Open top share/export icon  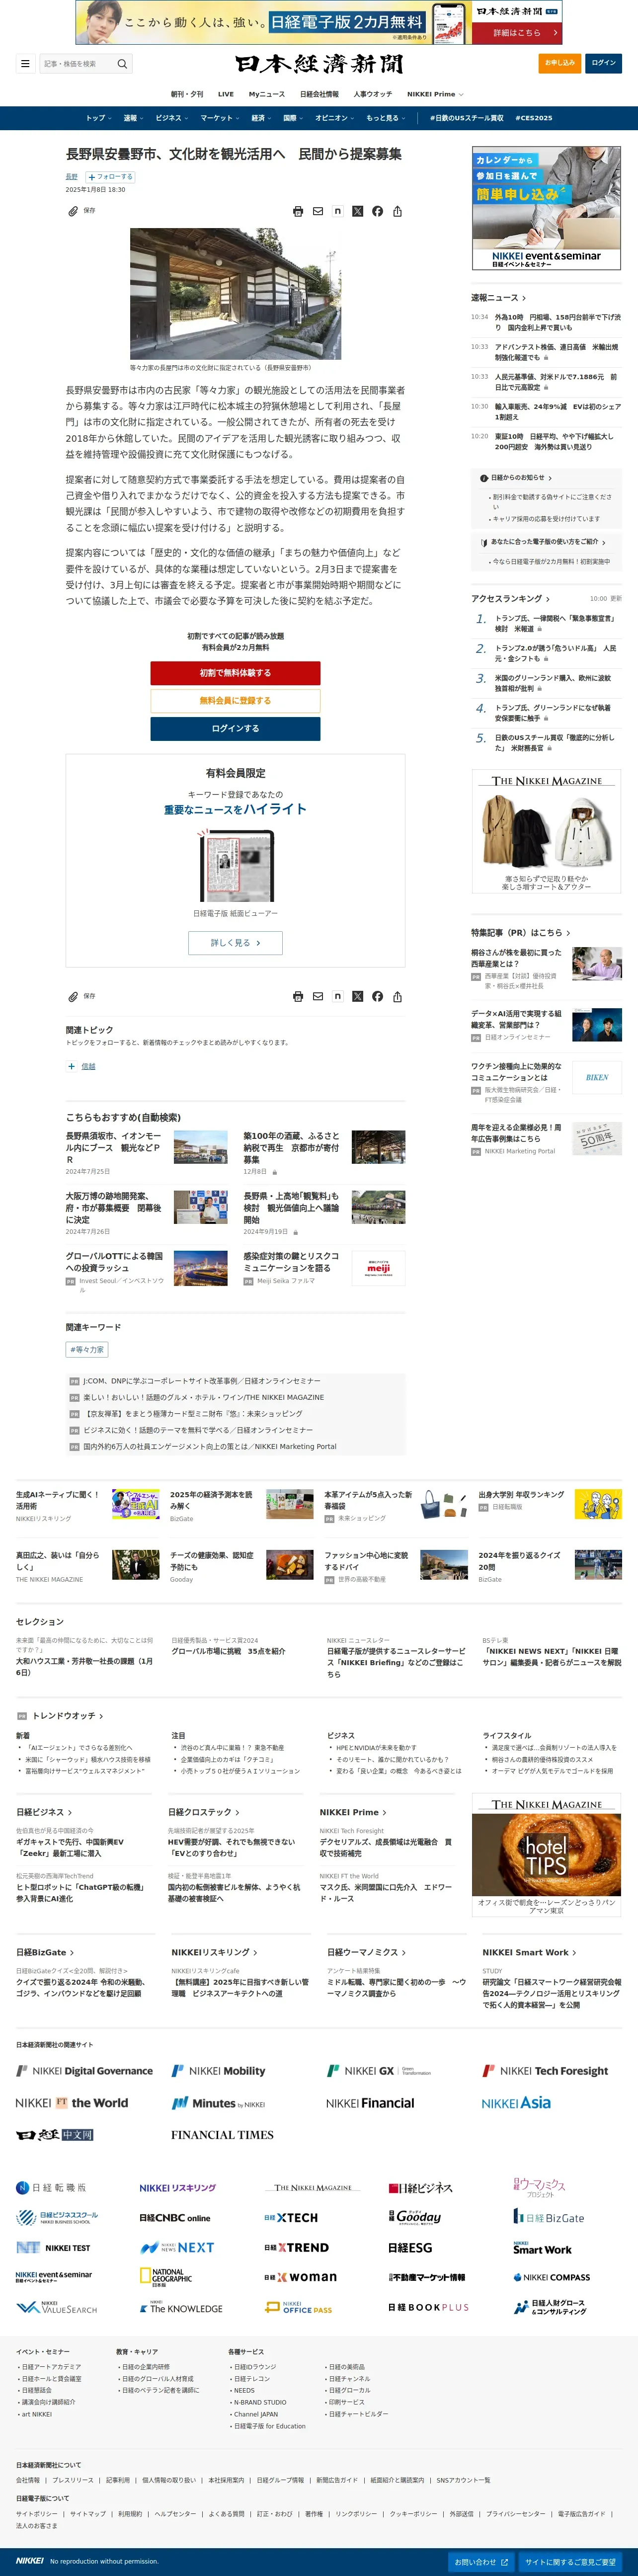[x=397, y=211]
